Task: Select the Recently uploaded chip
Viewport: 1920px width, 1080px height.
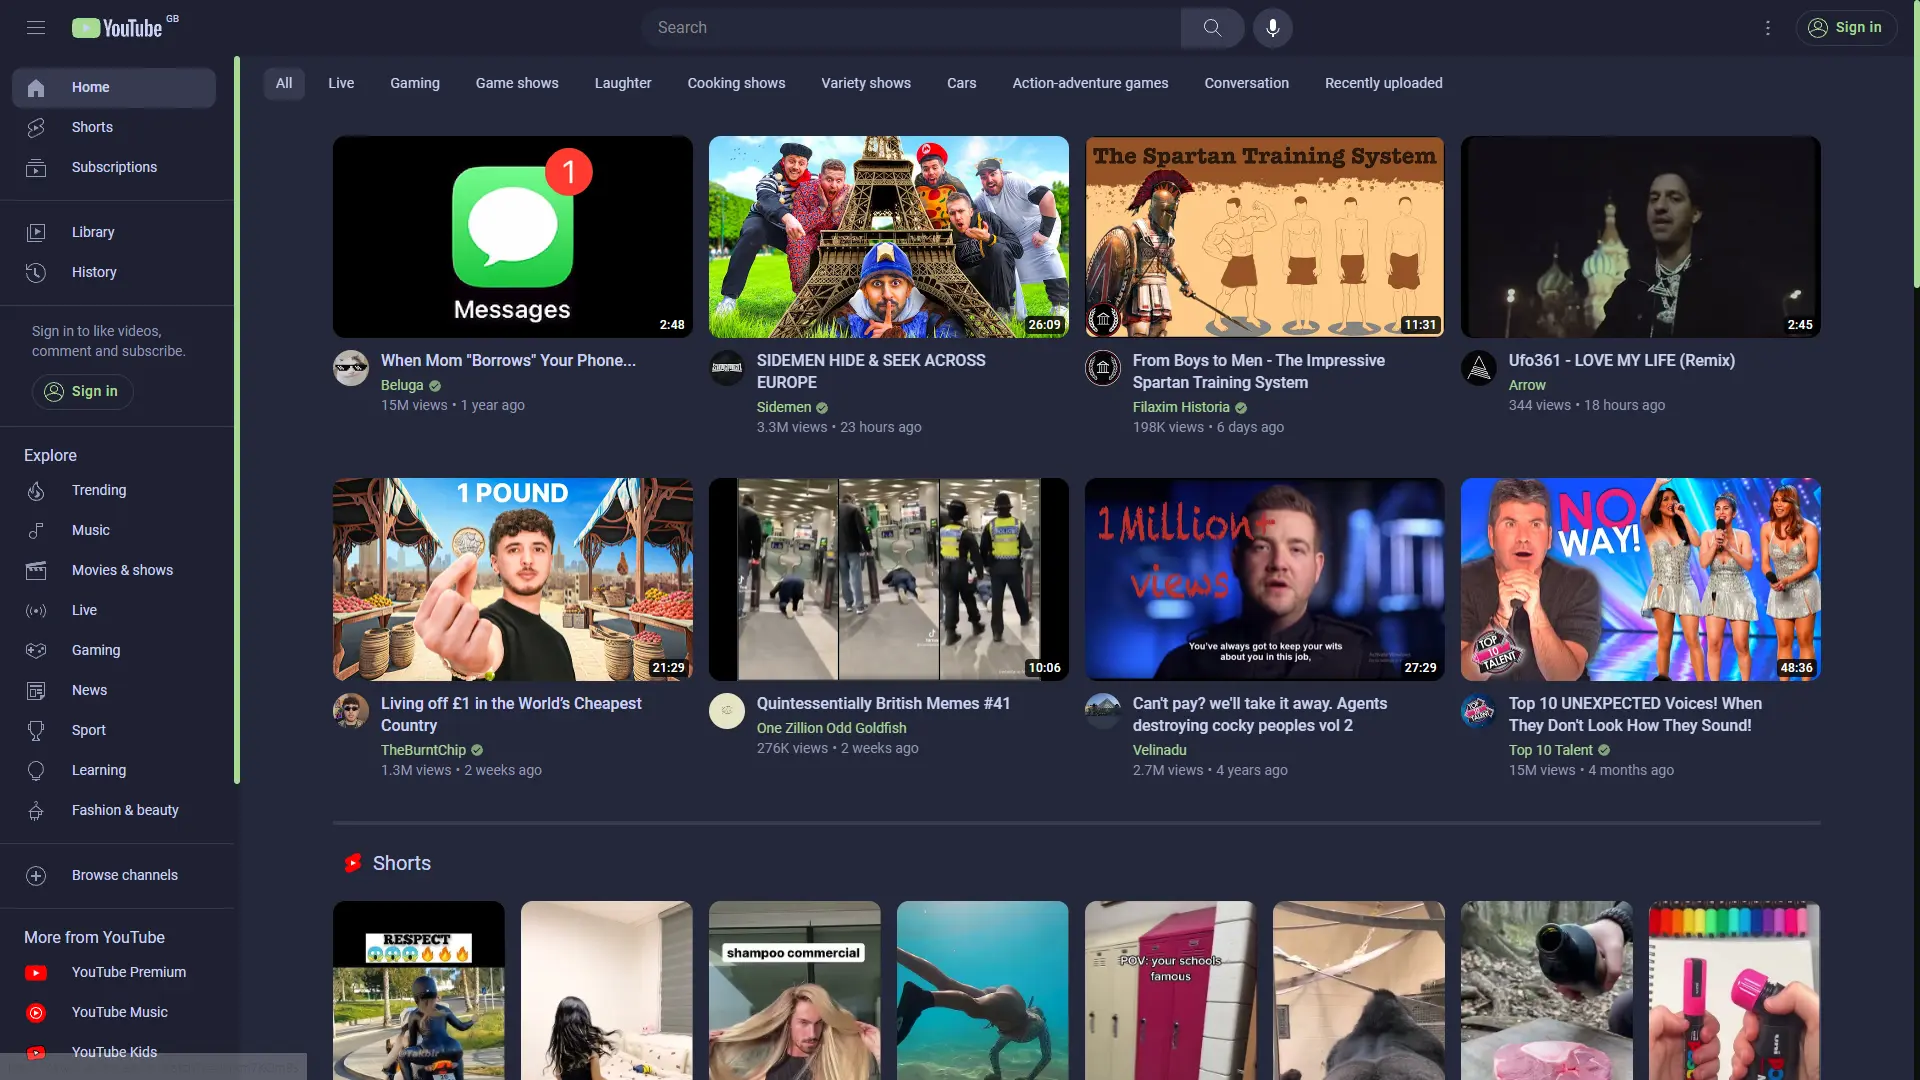Action: tap(1383, 83)
